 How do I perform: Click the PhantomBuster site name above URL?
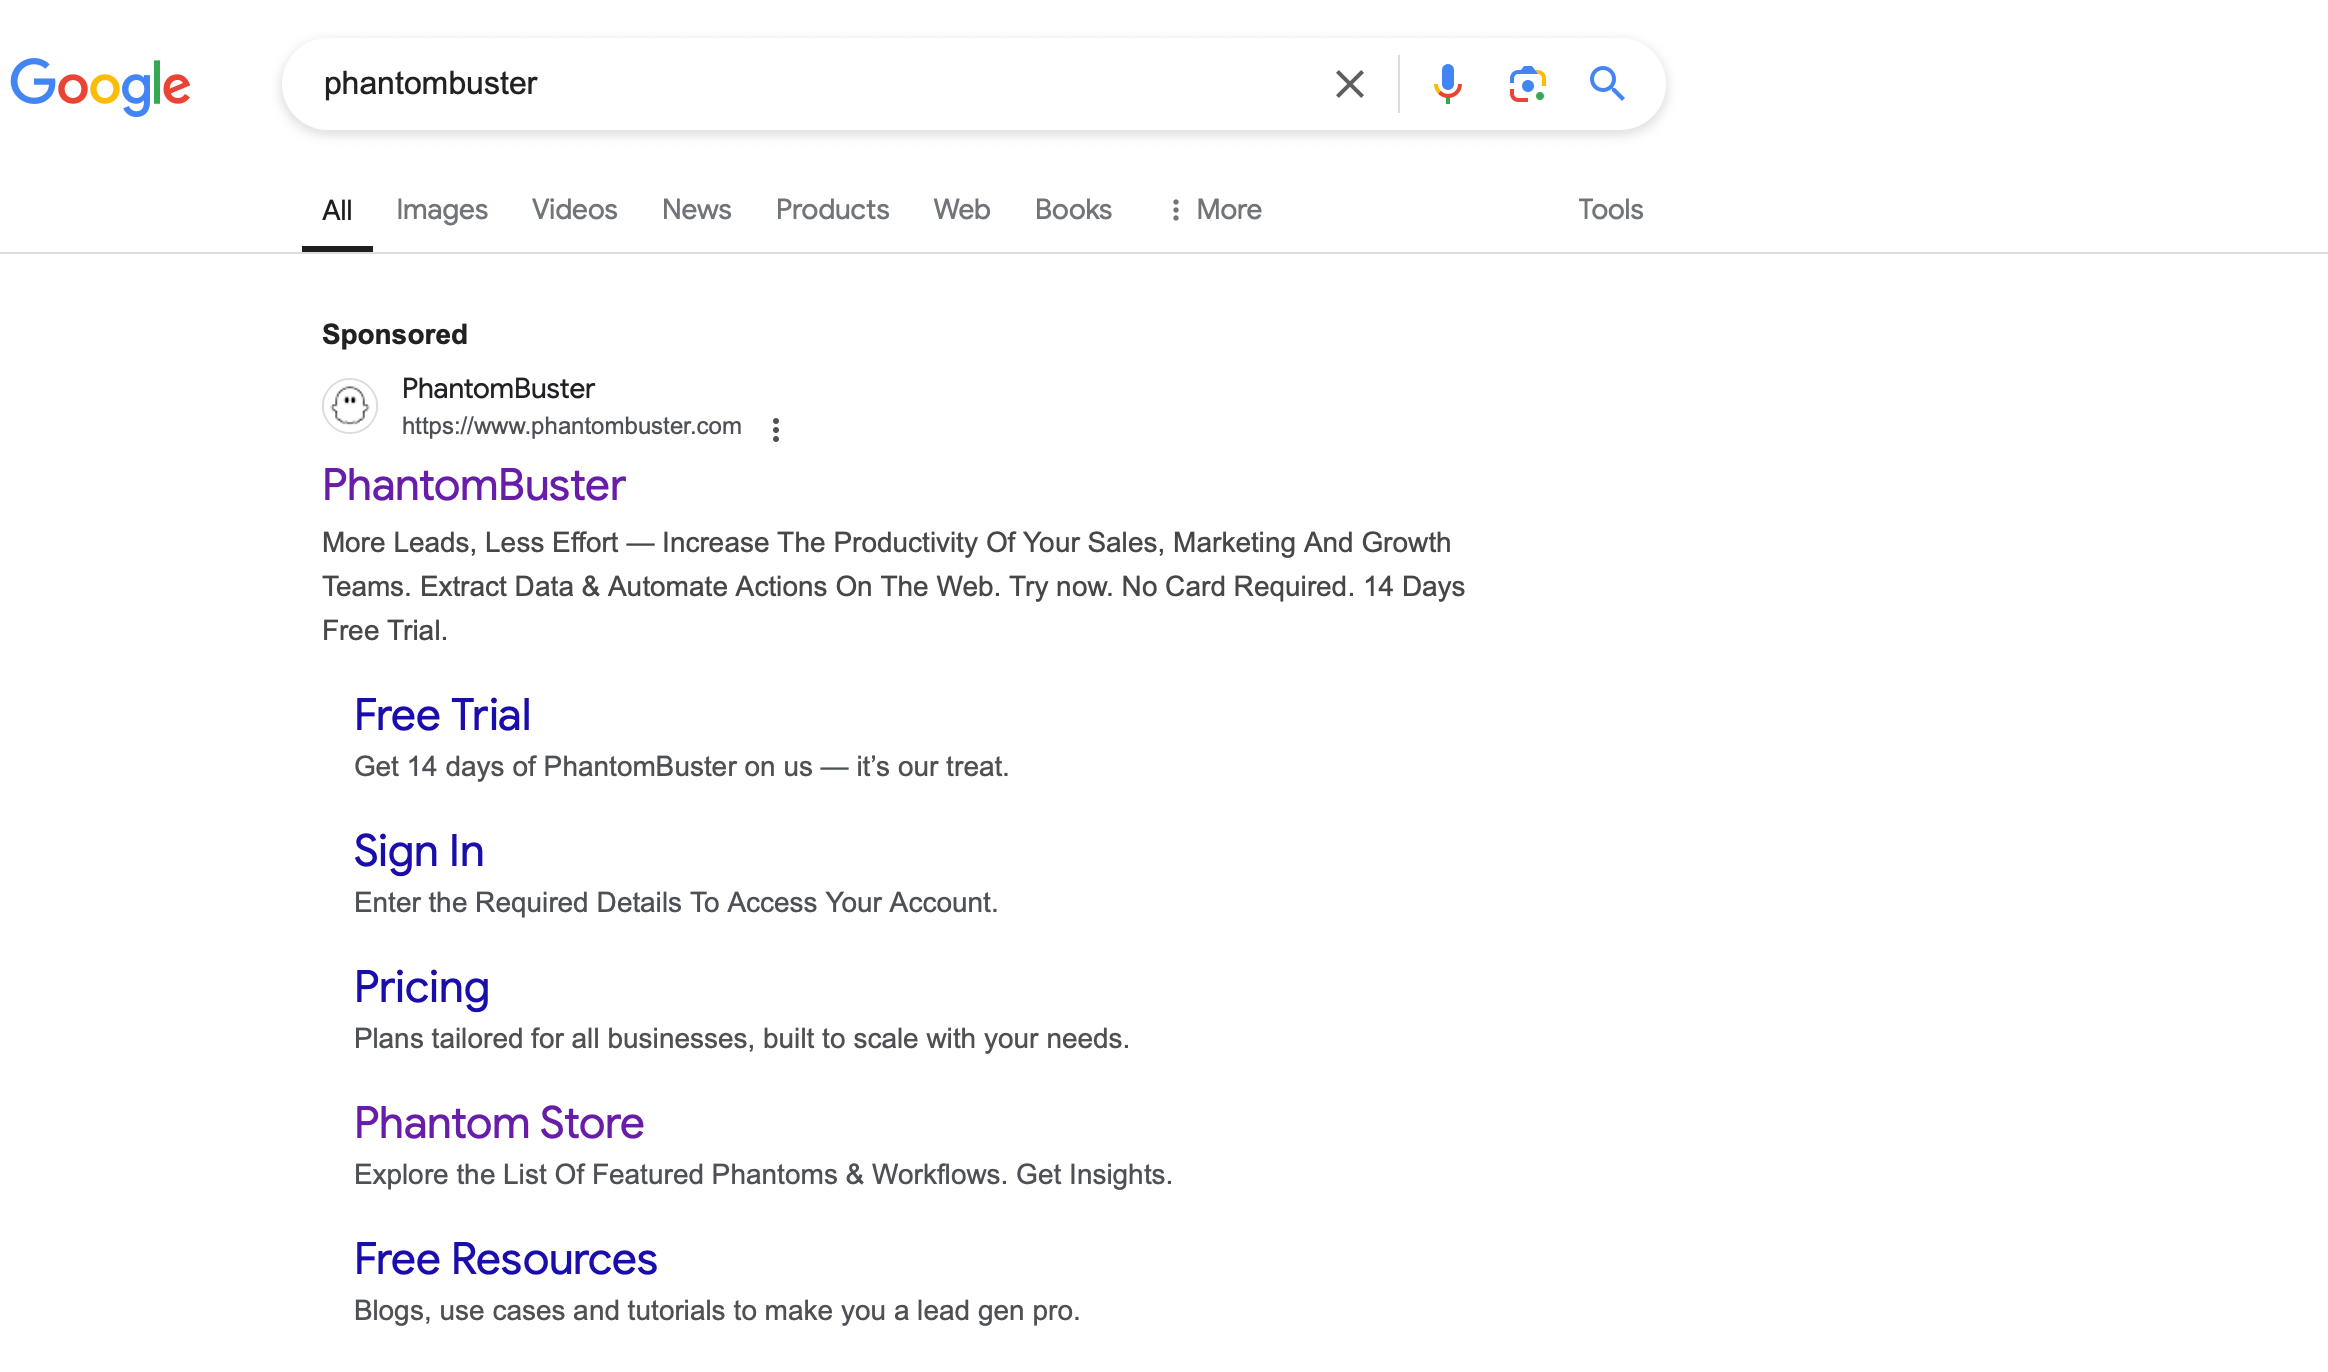click(x=498, y=388)
